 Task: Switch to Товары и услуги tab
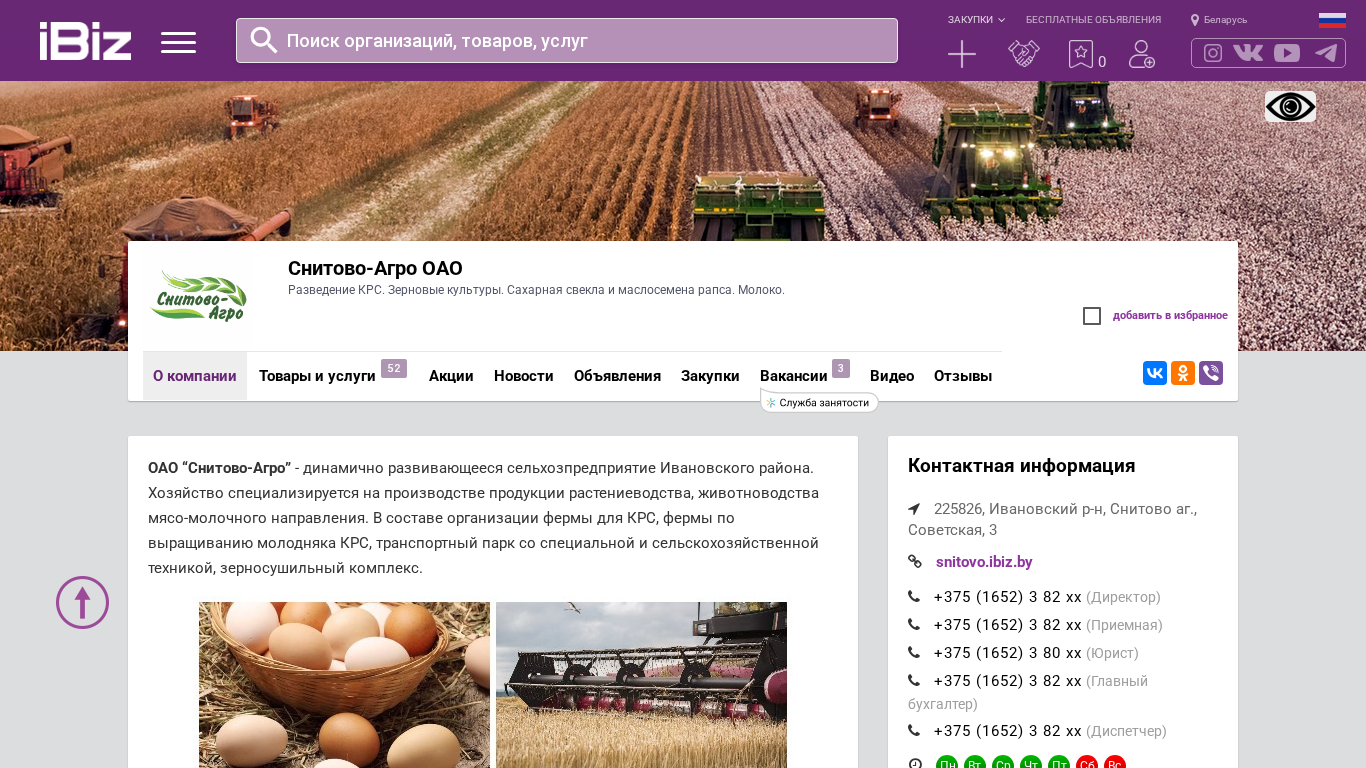317,376
